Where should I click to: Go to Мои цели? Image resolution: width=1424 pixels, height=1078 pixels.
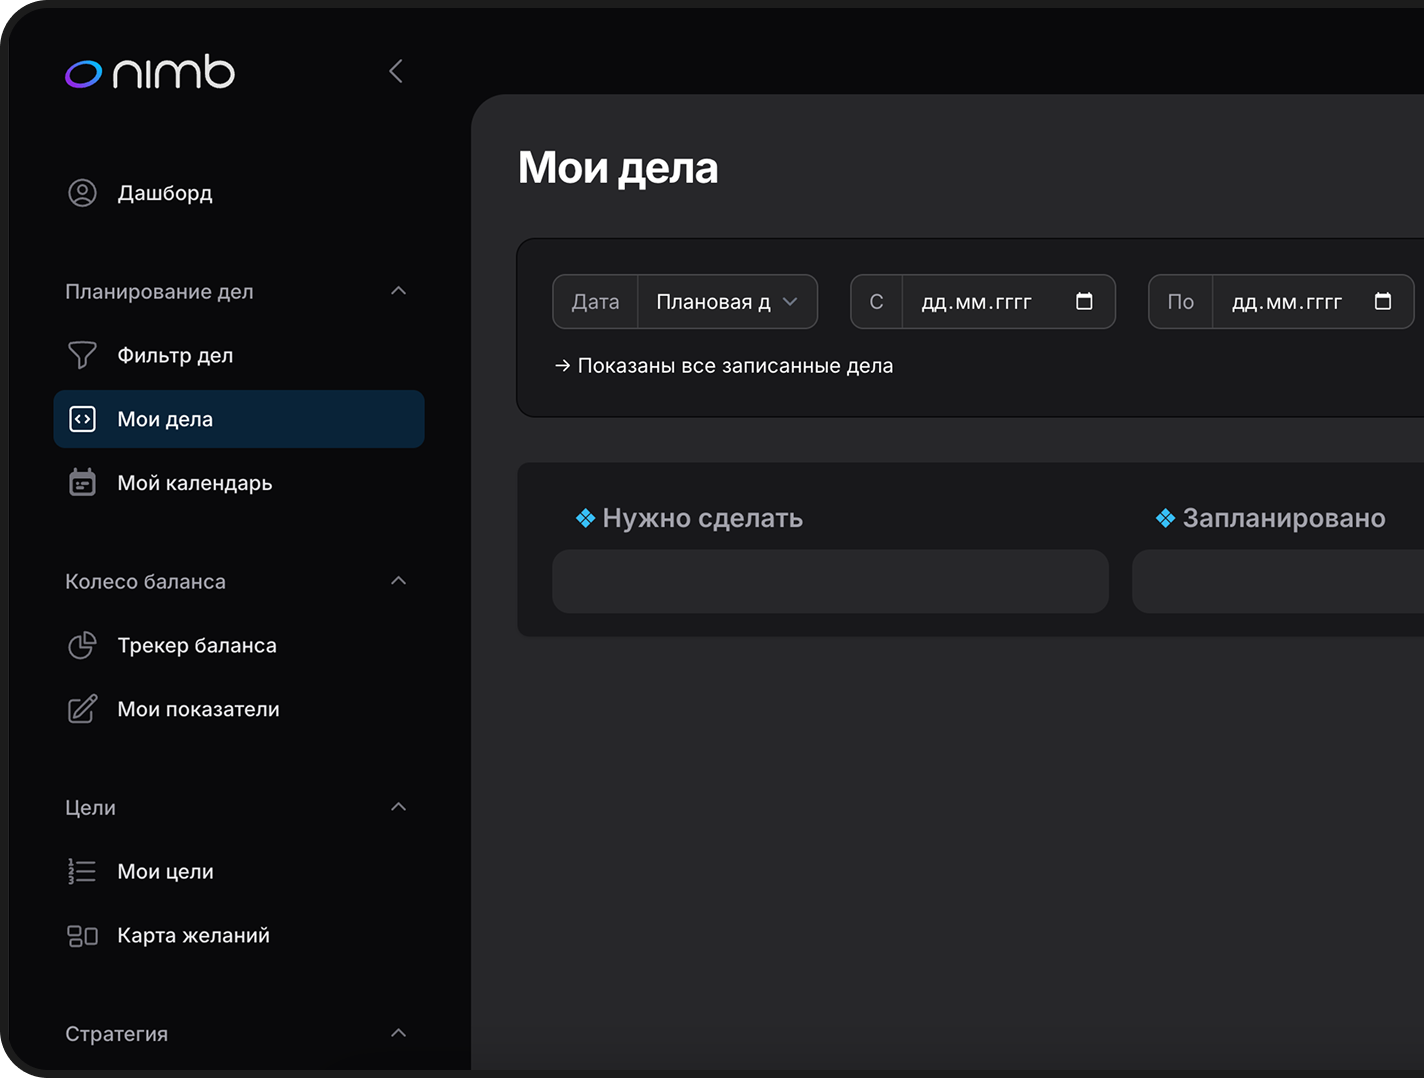click(239, 871)
